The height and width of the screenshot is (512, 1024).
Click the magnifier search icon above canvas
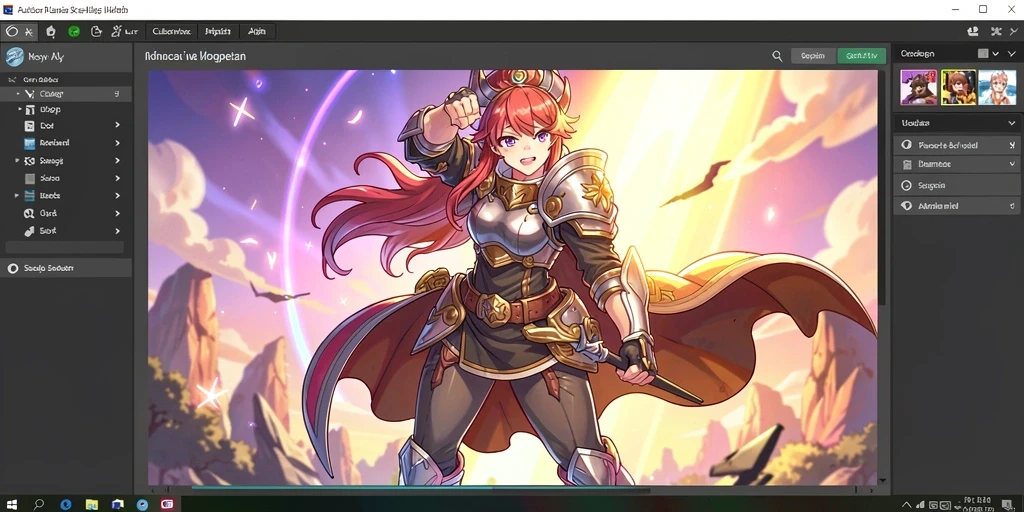tap(777, 56)
